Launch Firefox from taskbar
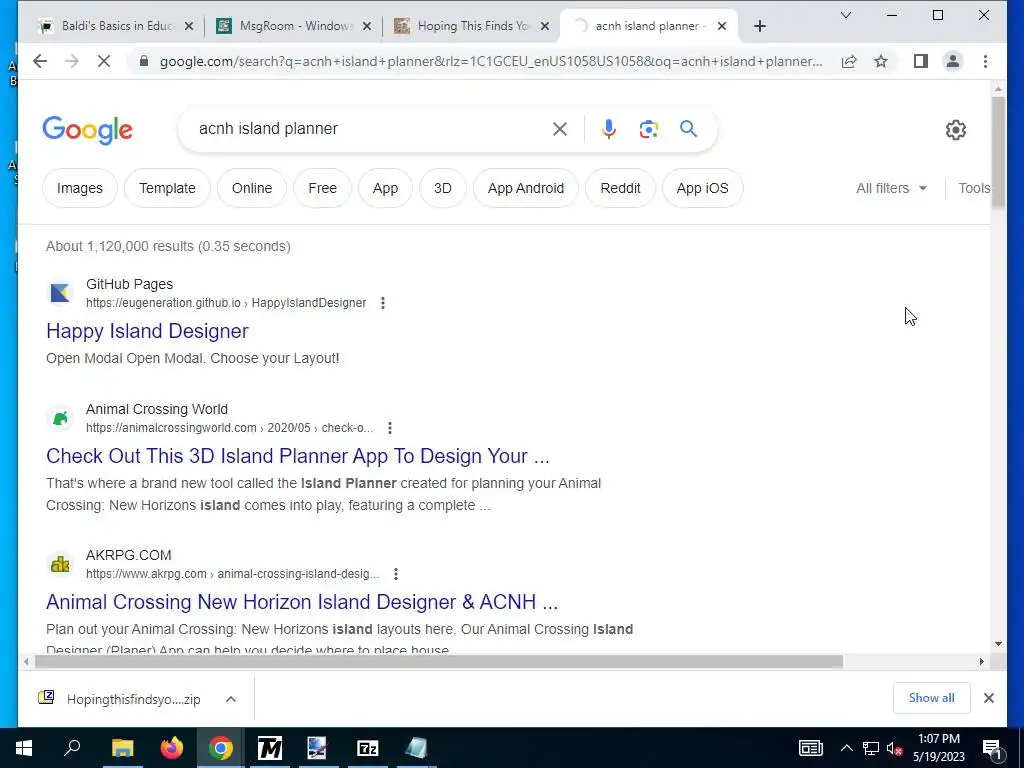The image size is (1024, 768). [x=172, y=748]
